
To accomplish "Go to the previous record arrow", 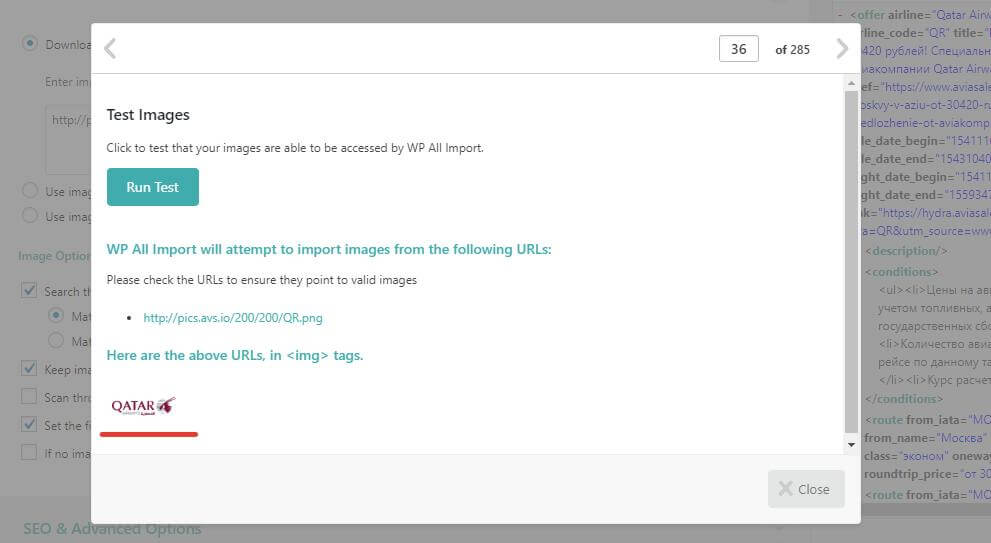I will click(x=110, y=48).
